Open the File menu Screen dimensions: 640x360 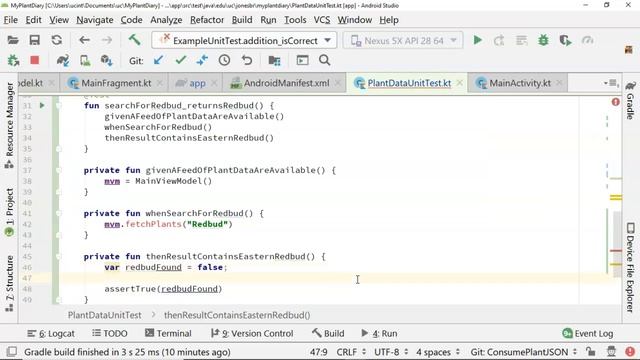(11, 20)
